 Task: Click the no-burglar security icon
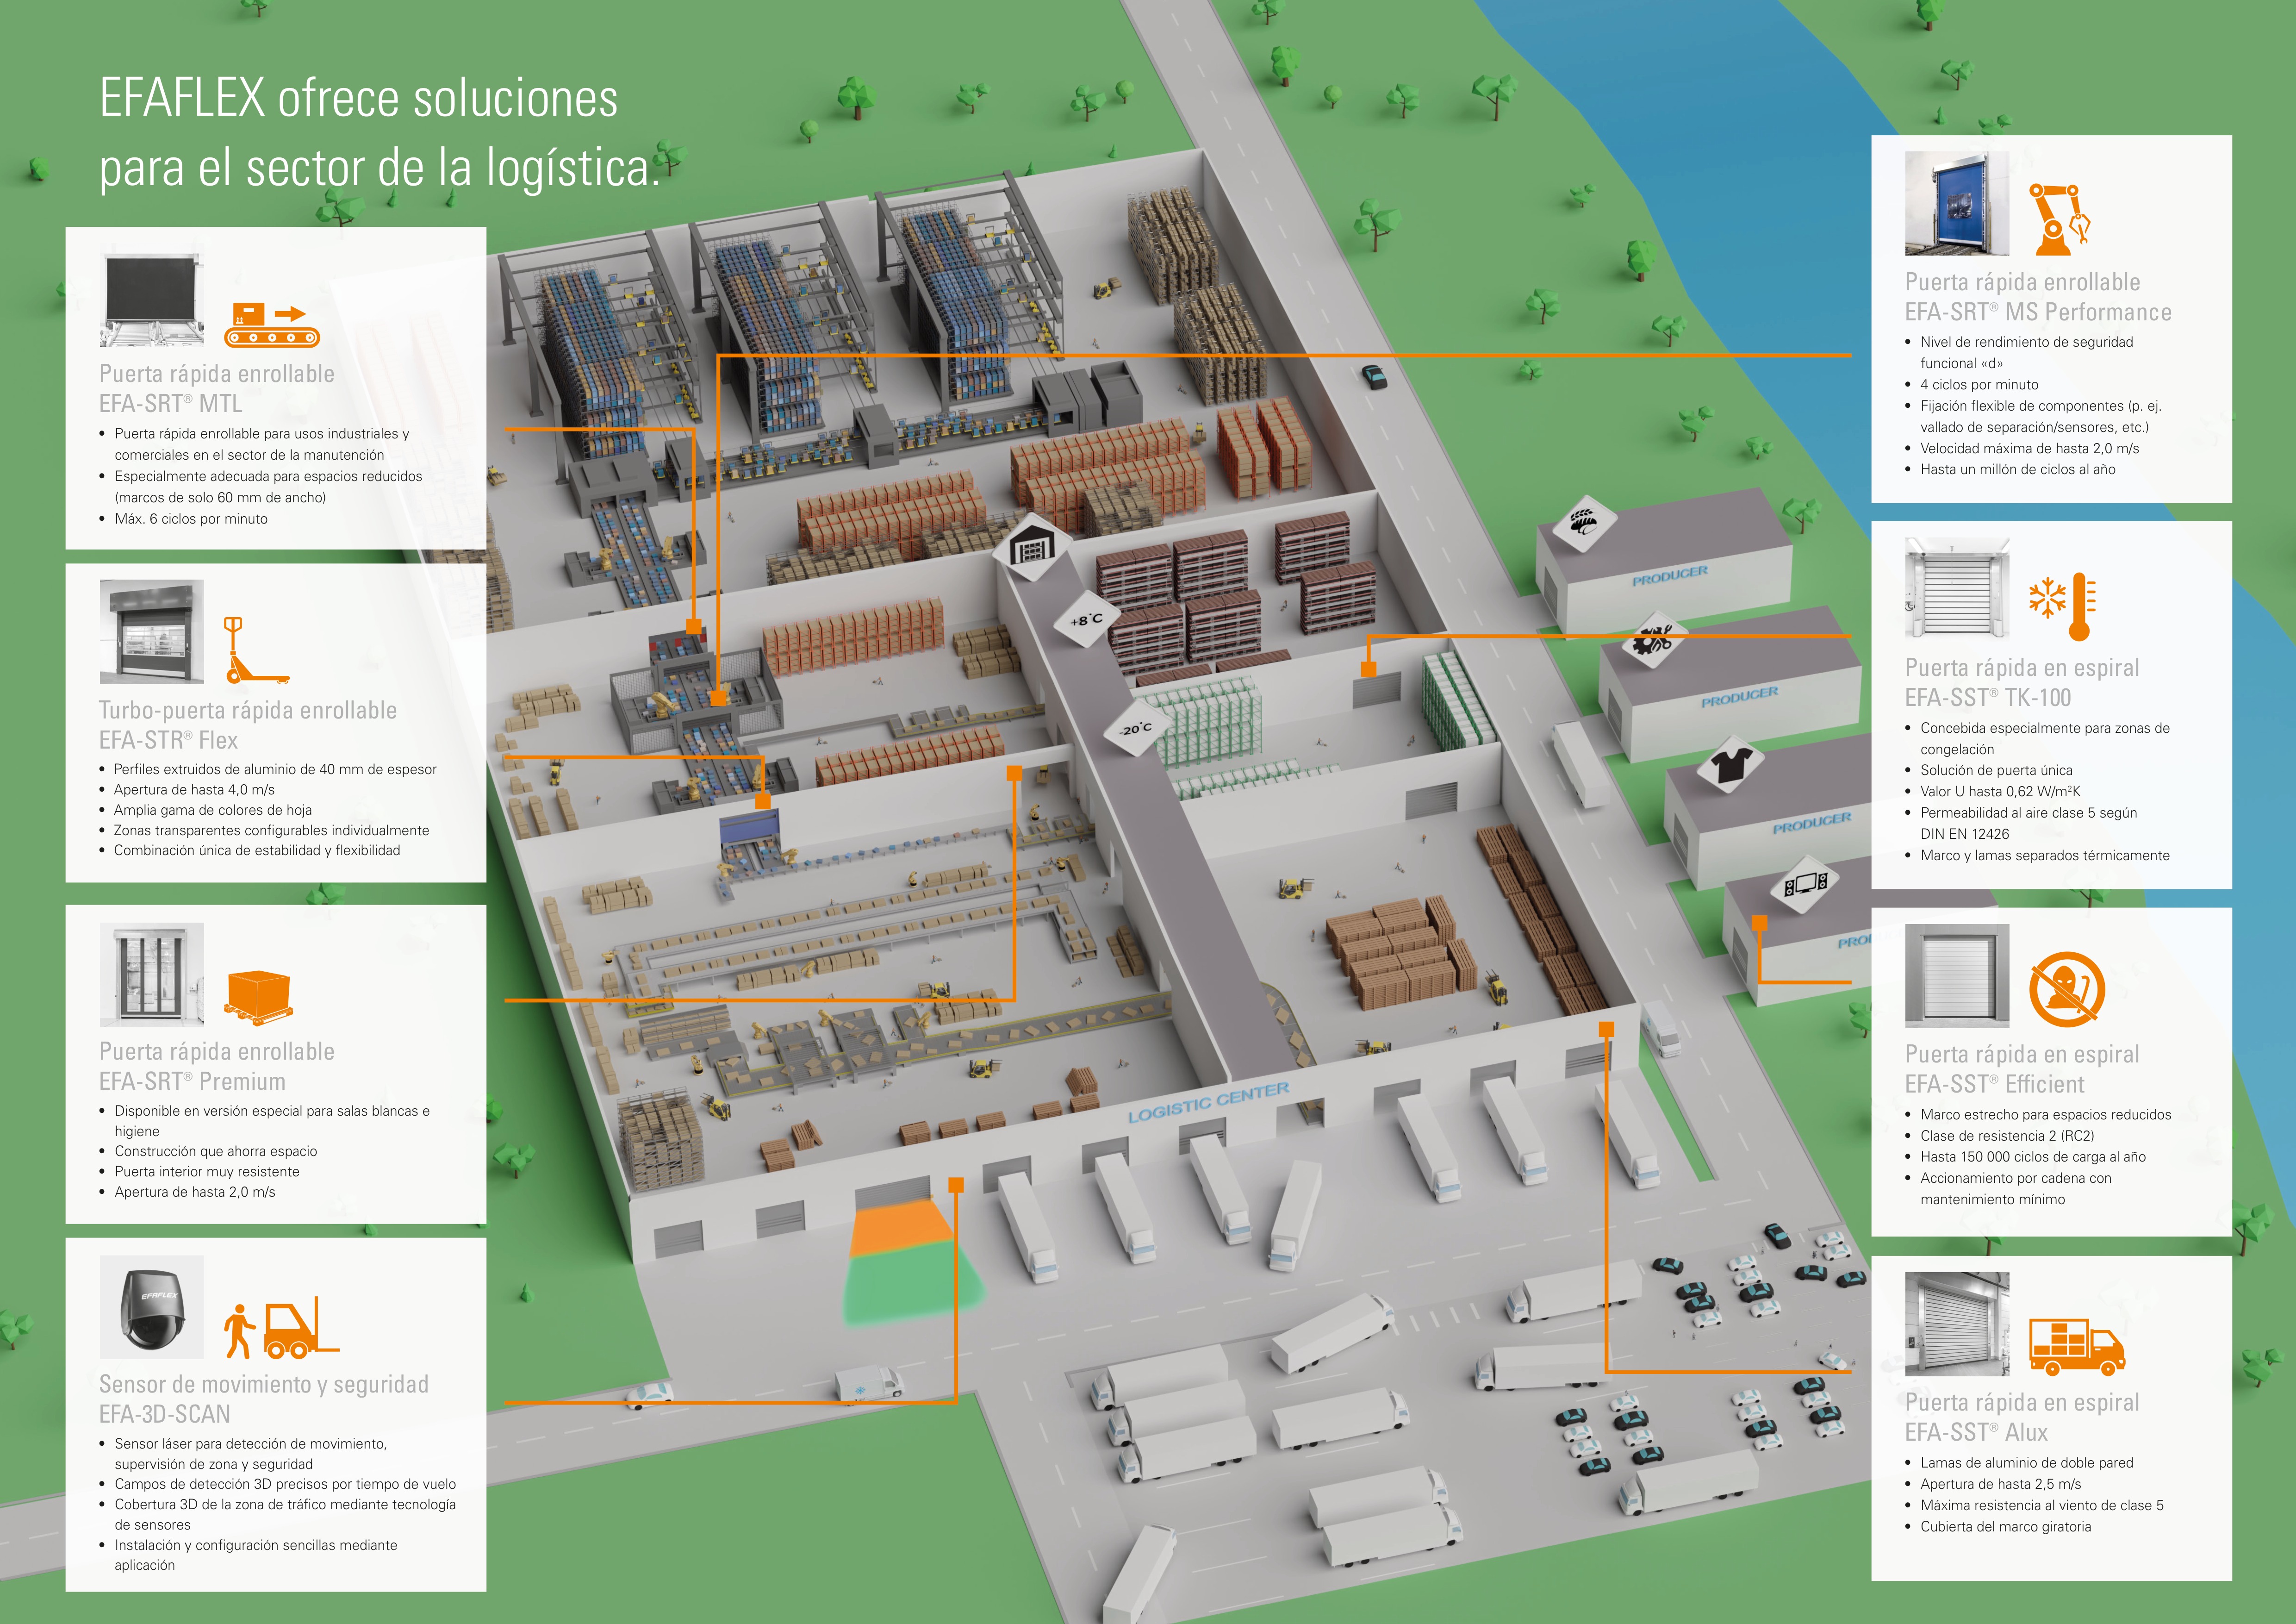[x=2067, y=989]
